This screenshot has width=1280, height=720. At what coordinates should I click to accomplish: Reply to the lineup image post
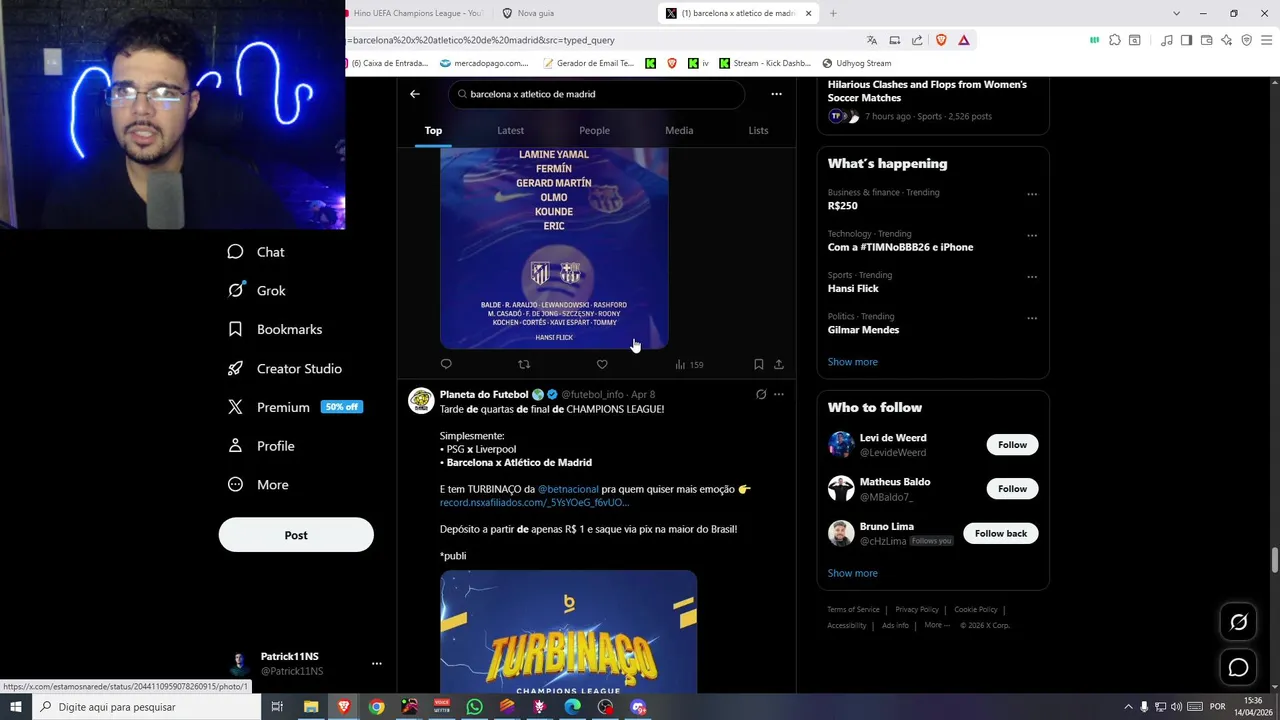[446, 364]
